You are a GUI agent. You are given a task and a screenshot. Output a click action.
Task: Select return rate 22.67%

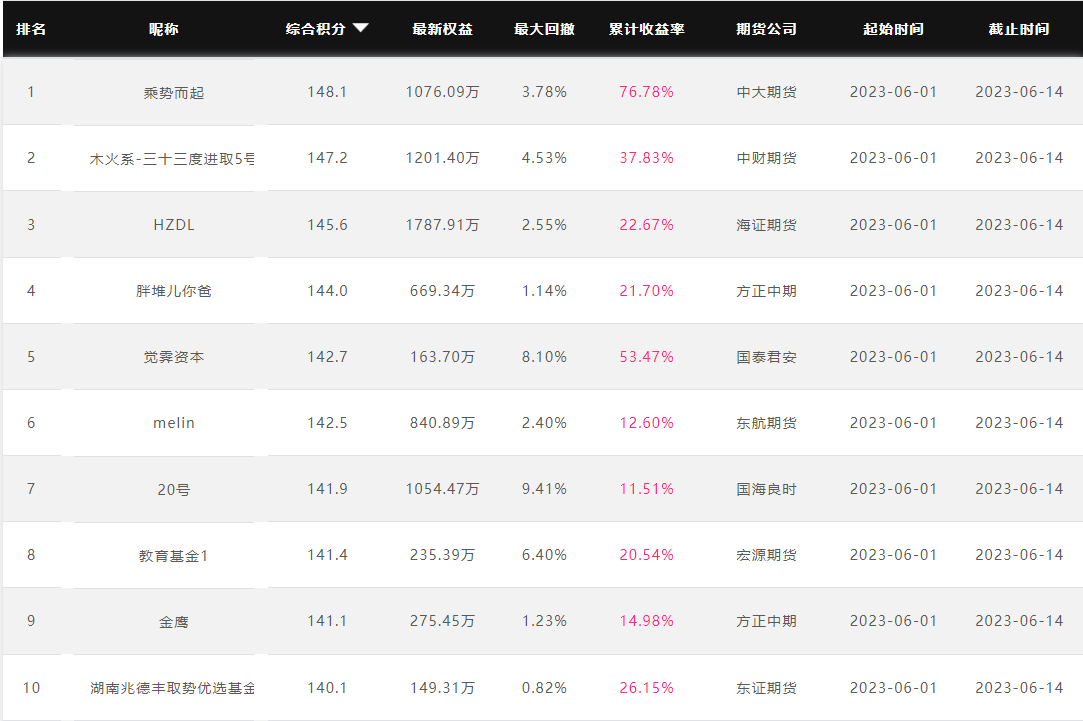[x=646, y=225]
